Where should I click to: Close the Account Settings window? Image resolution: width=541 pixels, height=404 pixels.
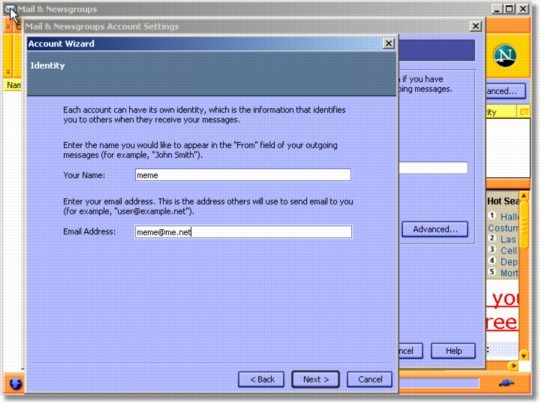tap(476, 26)
